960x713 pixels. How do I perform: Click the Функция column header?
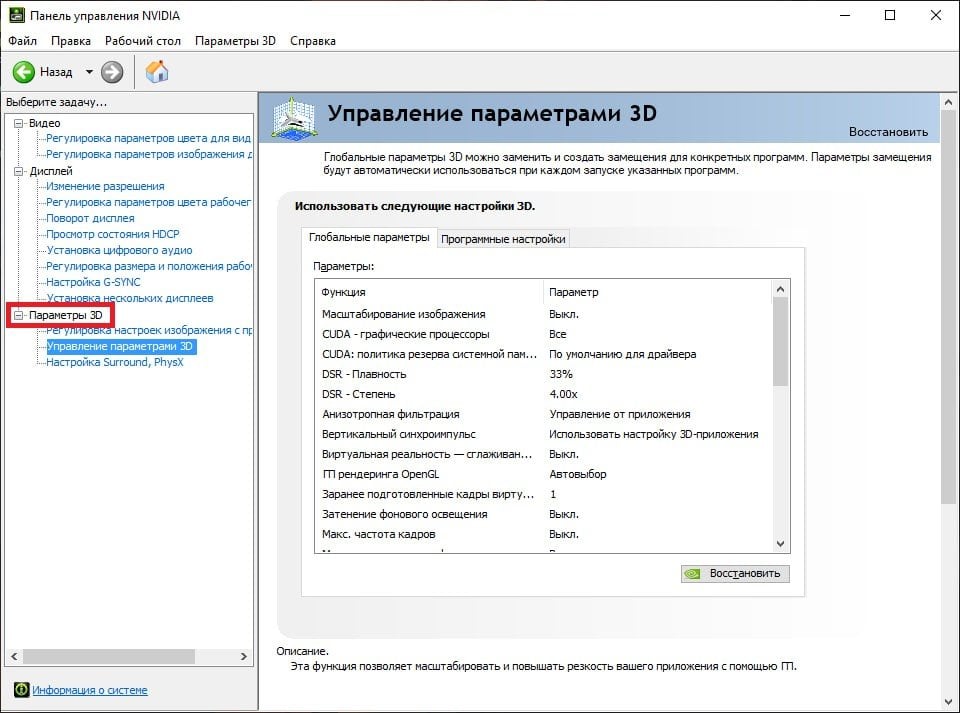pyautogui.click(x=429, y=292)
